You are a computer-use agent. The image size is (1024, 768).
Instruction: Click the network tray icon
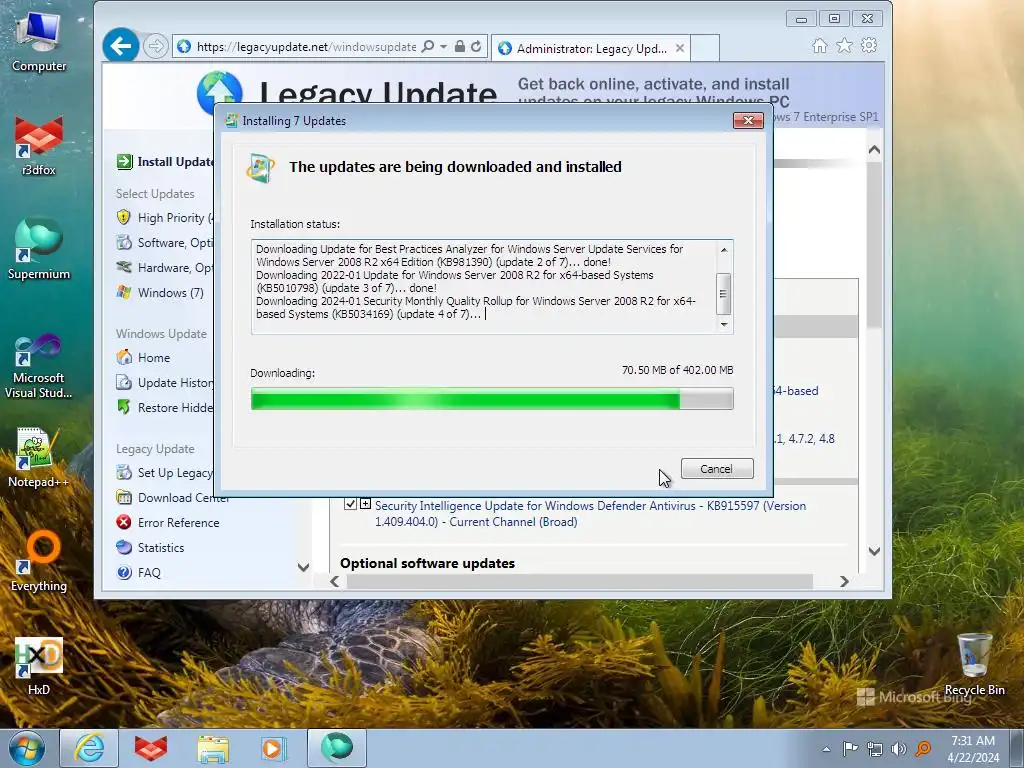pos(874,749)
